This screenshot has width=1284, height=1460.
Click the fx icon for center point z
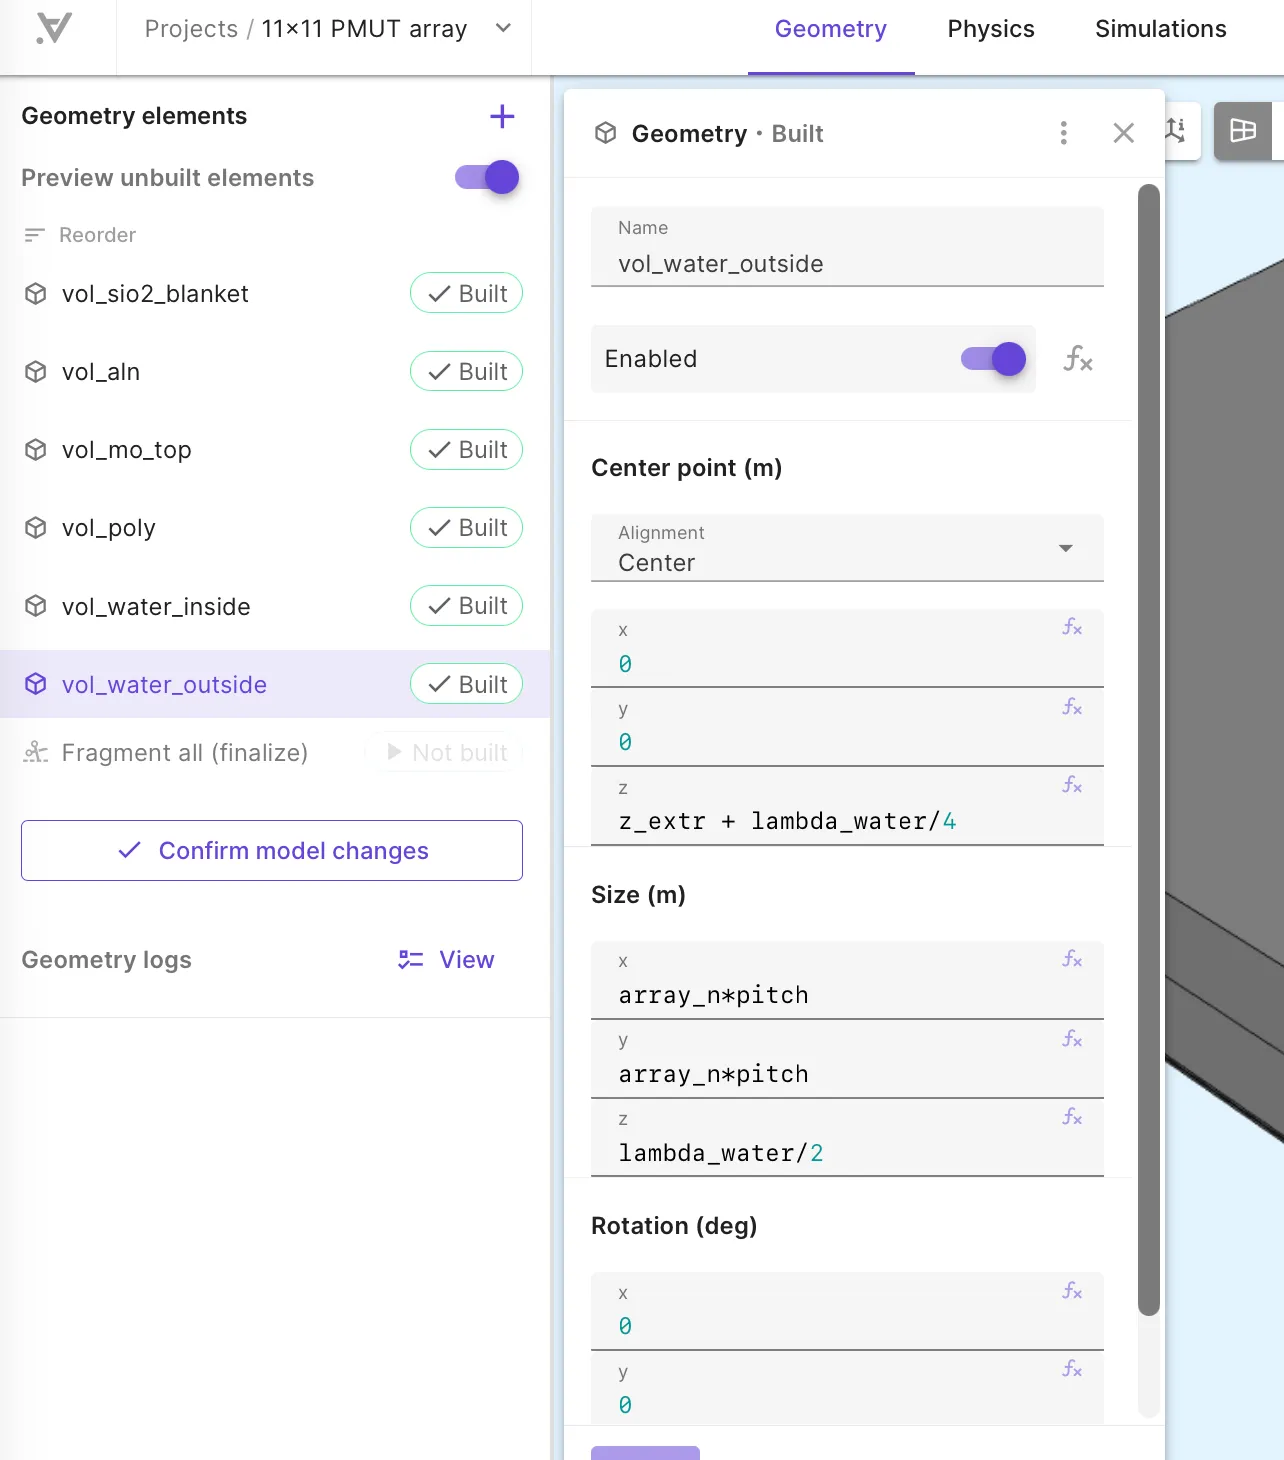click(x=1072, y=785)
